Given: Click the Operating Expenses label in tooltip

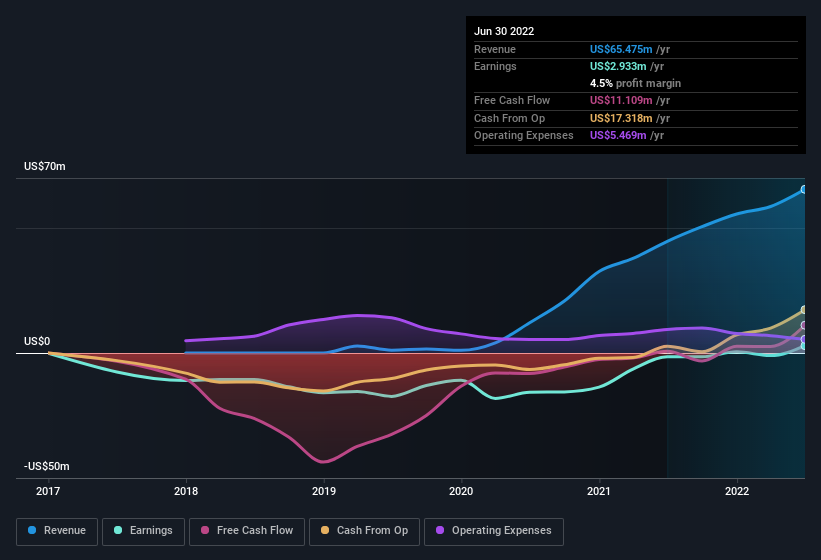Looking at the screenshot, I should 524,135.
